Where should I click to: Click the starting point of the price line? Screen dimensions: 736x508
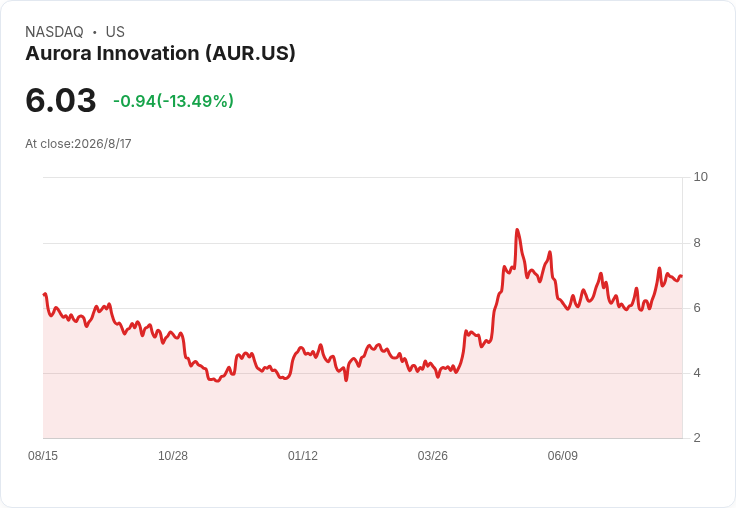(x=44, y=294)
